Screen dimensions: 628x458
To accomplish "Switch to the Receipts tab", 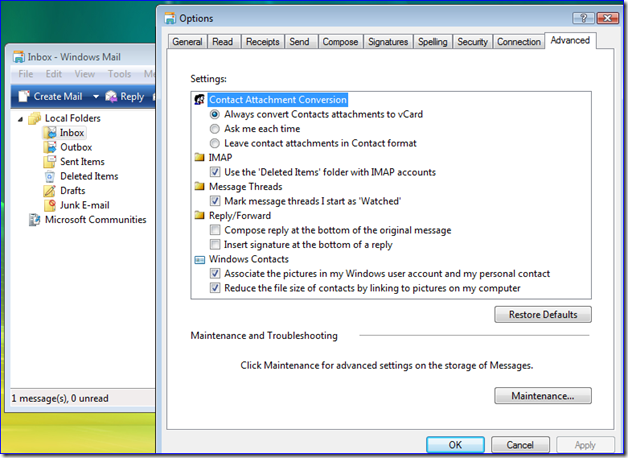I will (263, 42).
